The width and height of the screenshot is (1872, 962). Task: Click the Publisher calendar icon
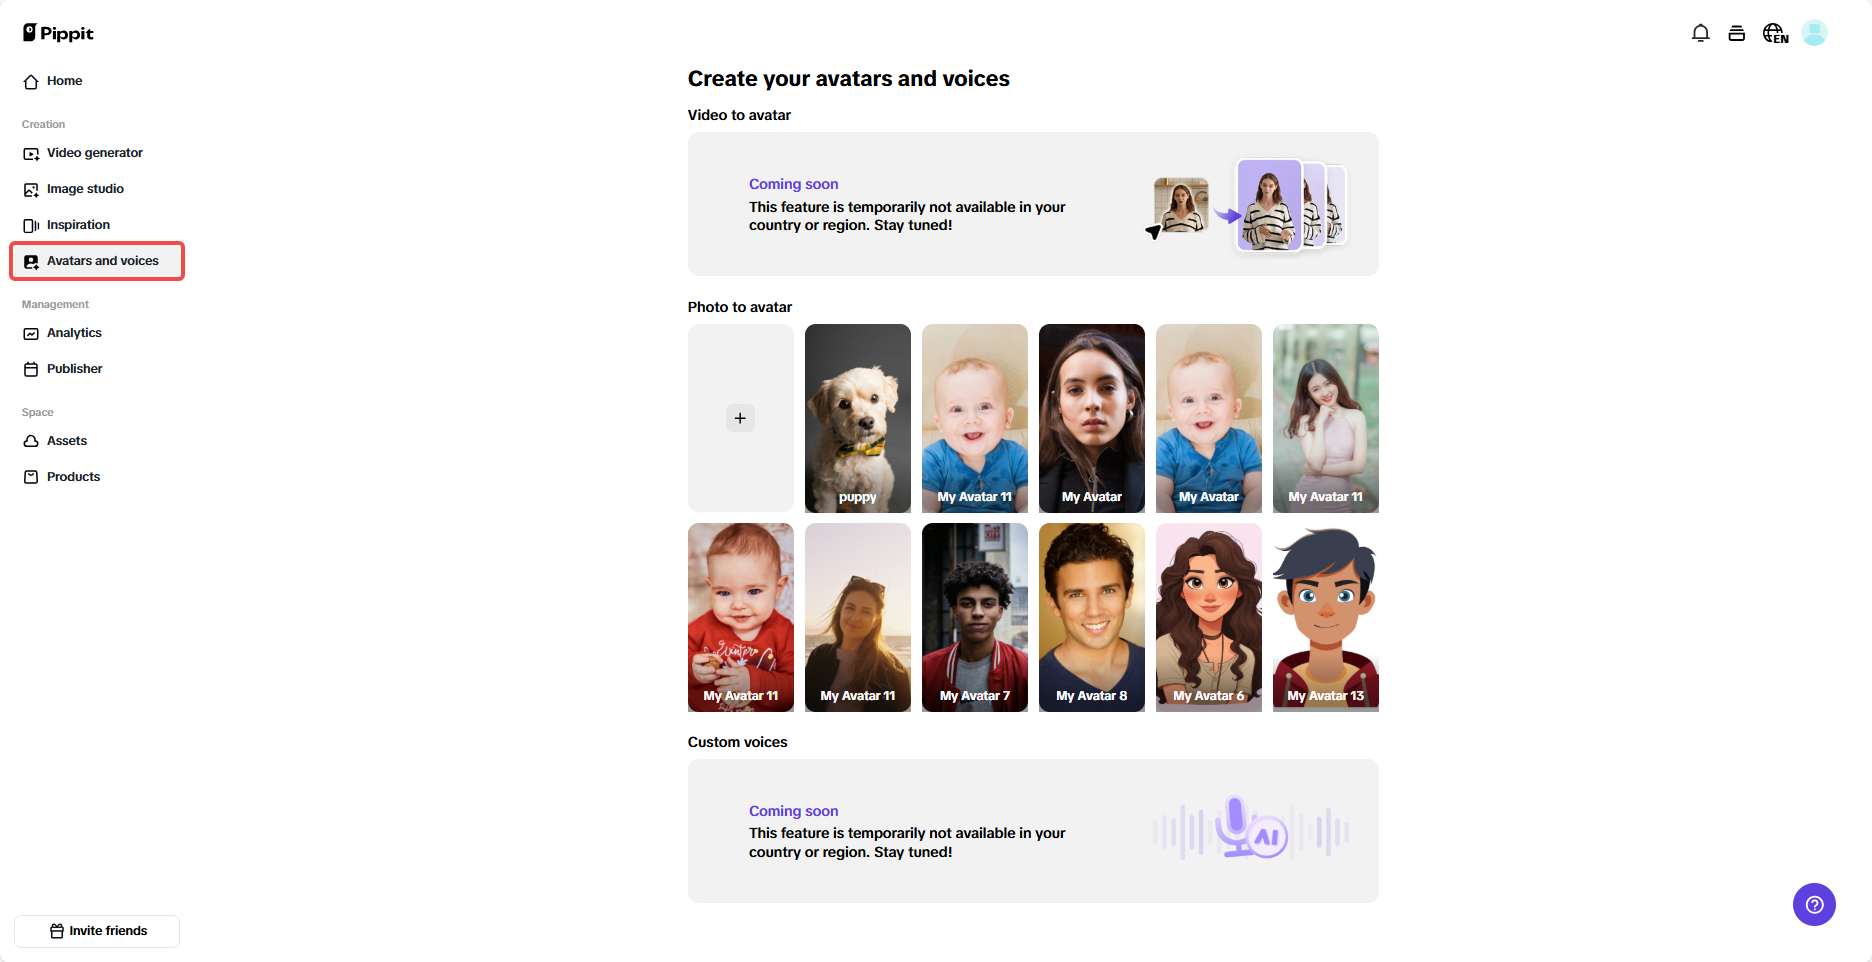[x=31, y=370]
